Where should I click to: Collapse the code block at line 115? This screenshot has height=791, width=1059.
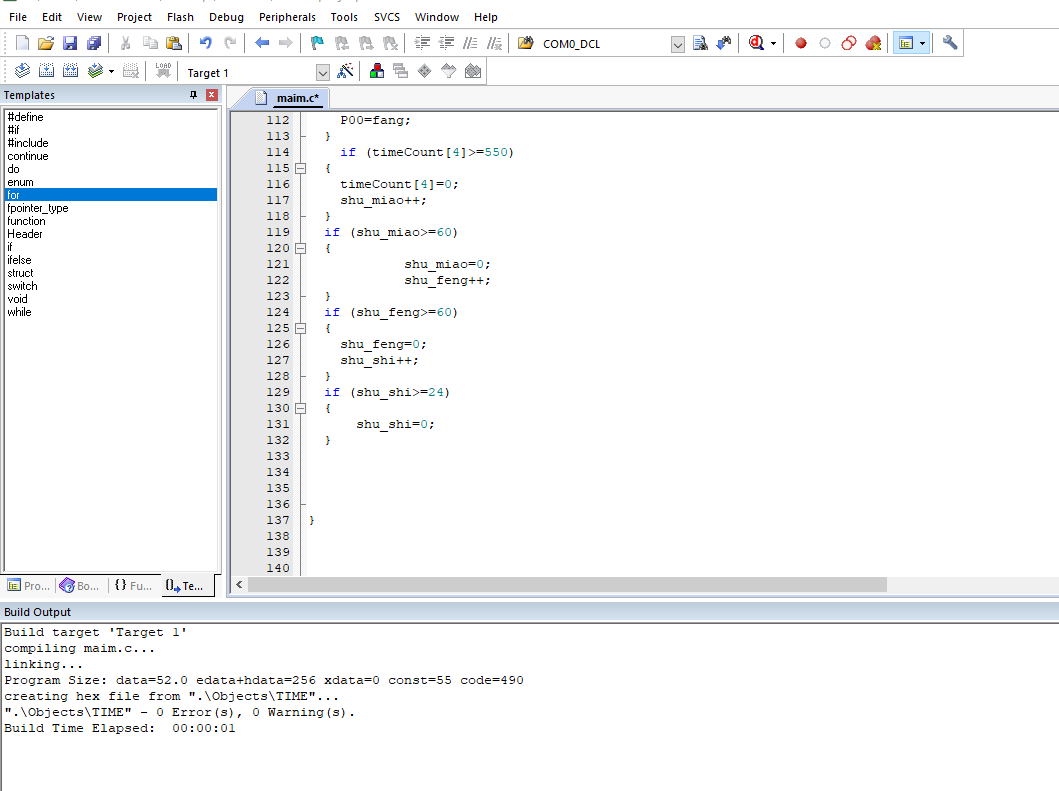tap(301, 168)
